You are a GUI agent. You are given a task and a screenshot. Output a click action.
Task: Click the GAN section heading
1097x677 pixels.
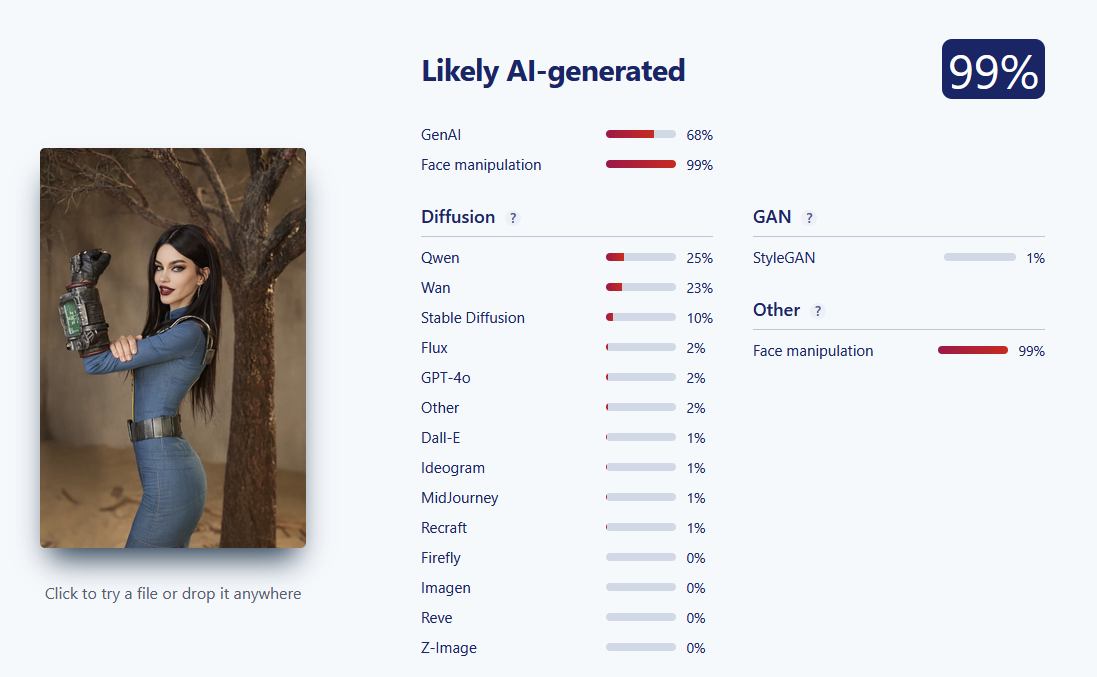pos(772,217)
